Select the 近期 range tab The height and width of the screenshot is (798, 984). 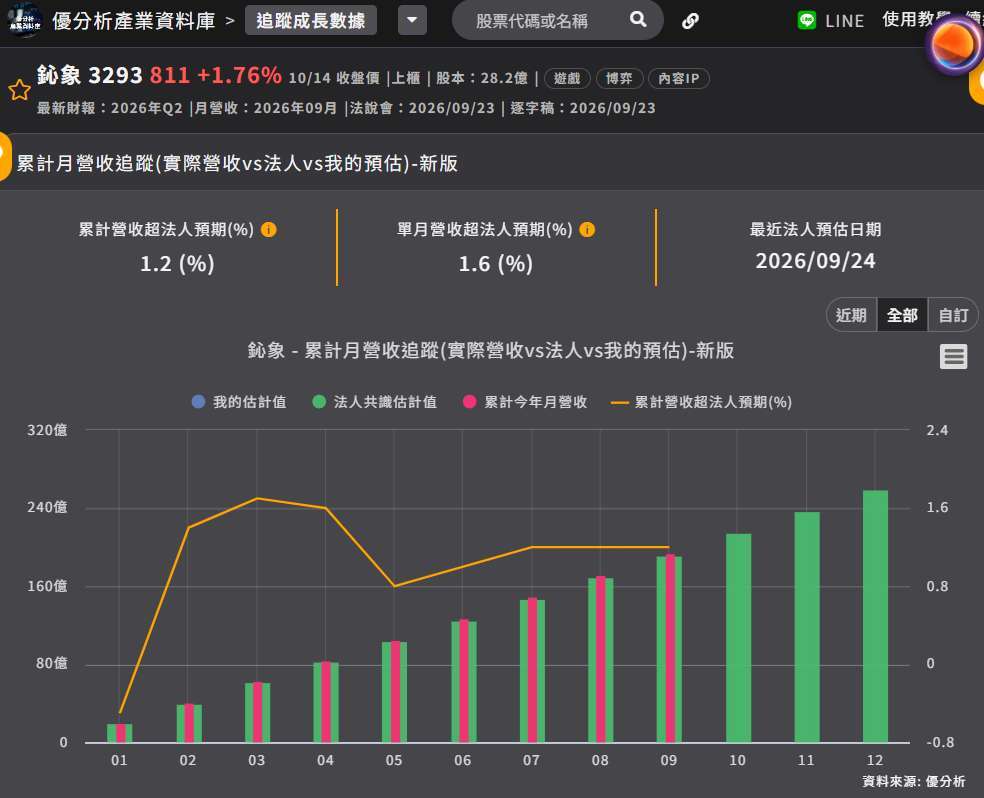pyautogui.click(x=851, y=315)
